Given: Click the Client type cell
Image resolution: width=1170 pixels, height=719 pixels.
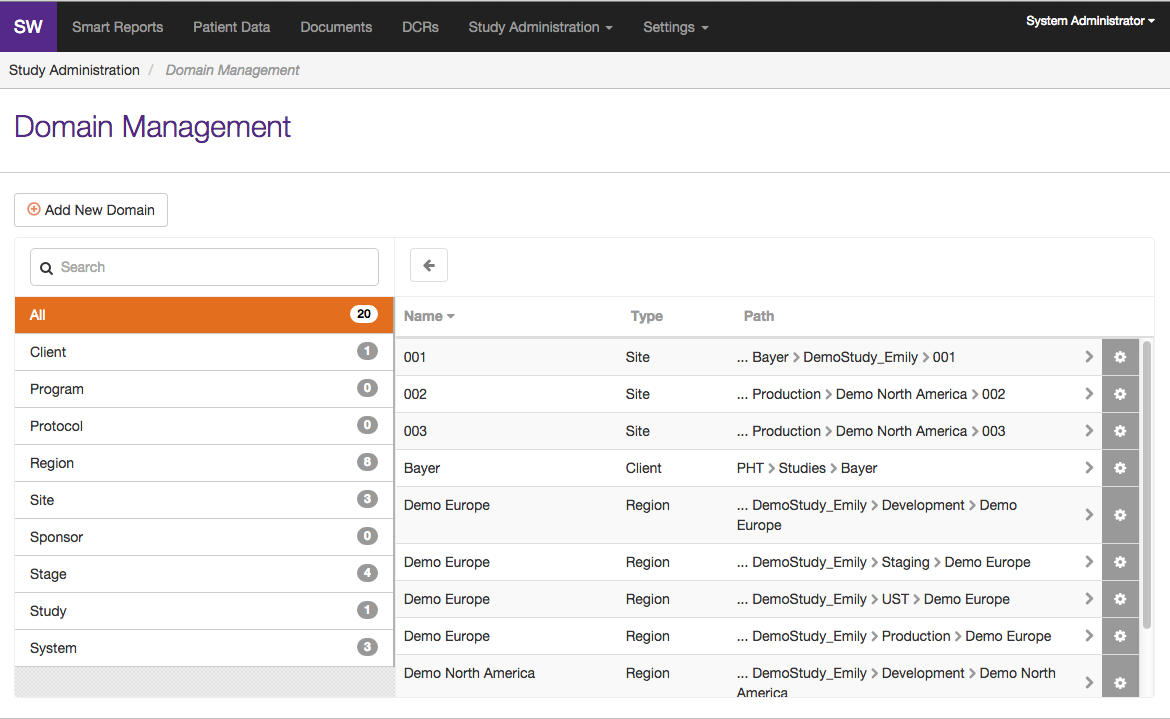Looking at the screenshot, I should pos(643,468).
